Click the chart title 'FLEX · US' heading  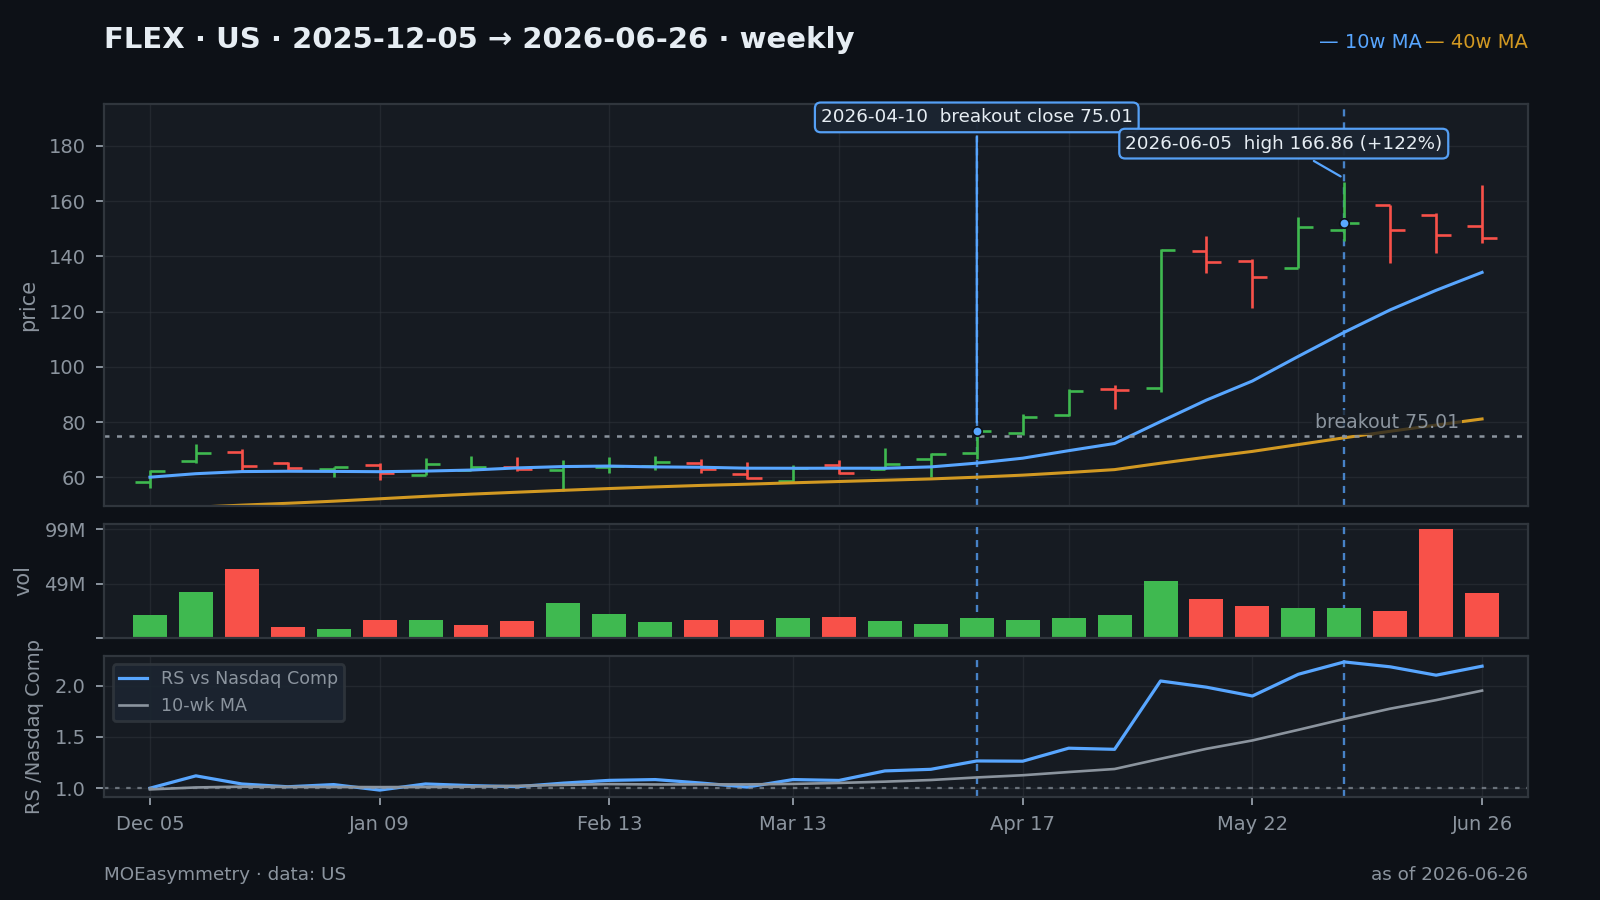tap(479, 39)
